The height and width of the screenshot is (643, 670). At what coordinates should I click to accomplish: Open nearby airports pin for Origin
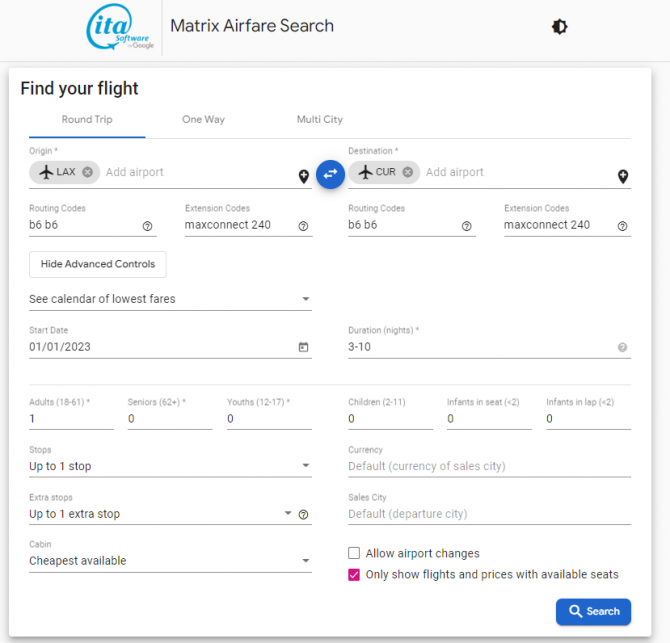pyautogui.click(x=303, y=176)
